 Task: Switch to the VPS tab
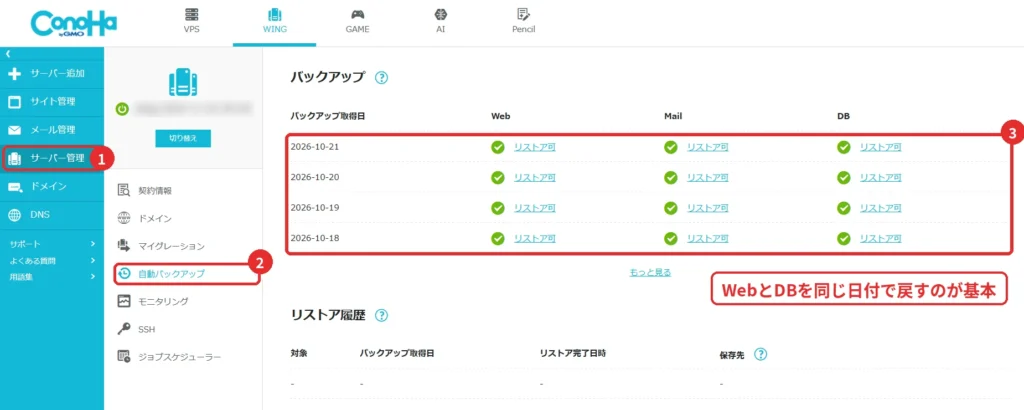click(191, 21)
